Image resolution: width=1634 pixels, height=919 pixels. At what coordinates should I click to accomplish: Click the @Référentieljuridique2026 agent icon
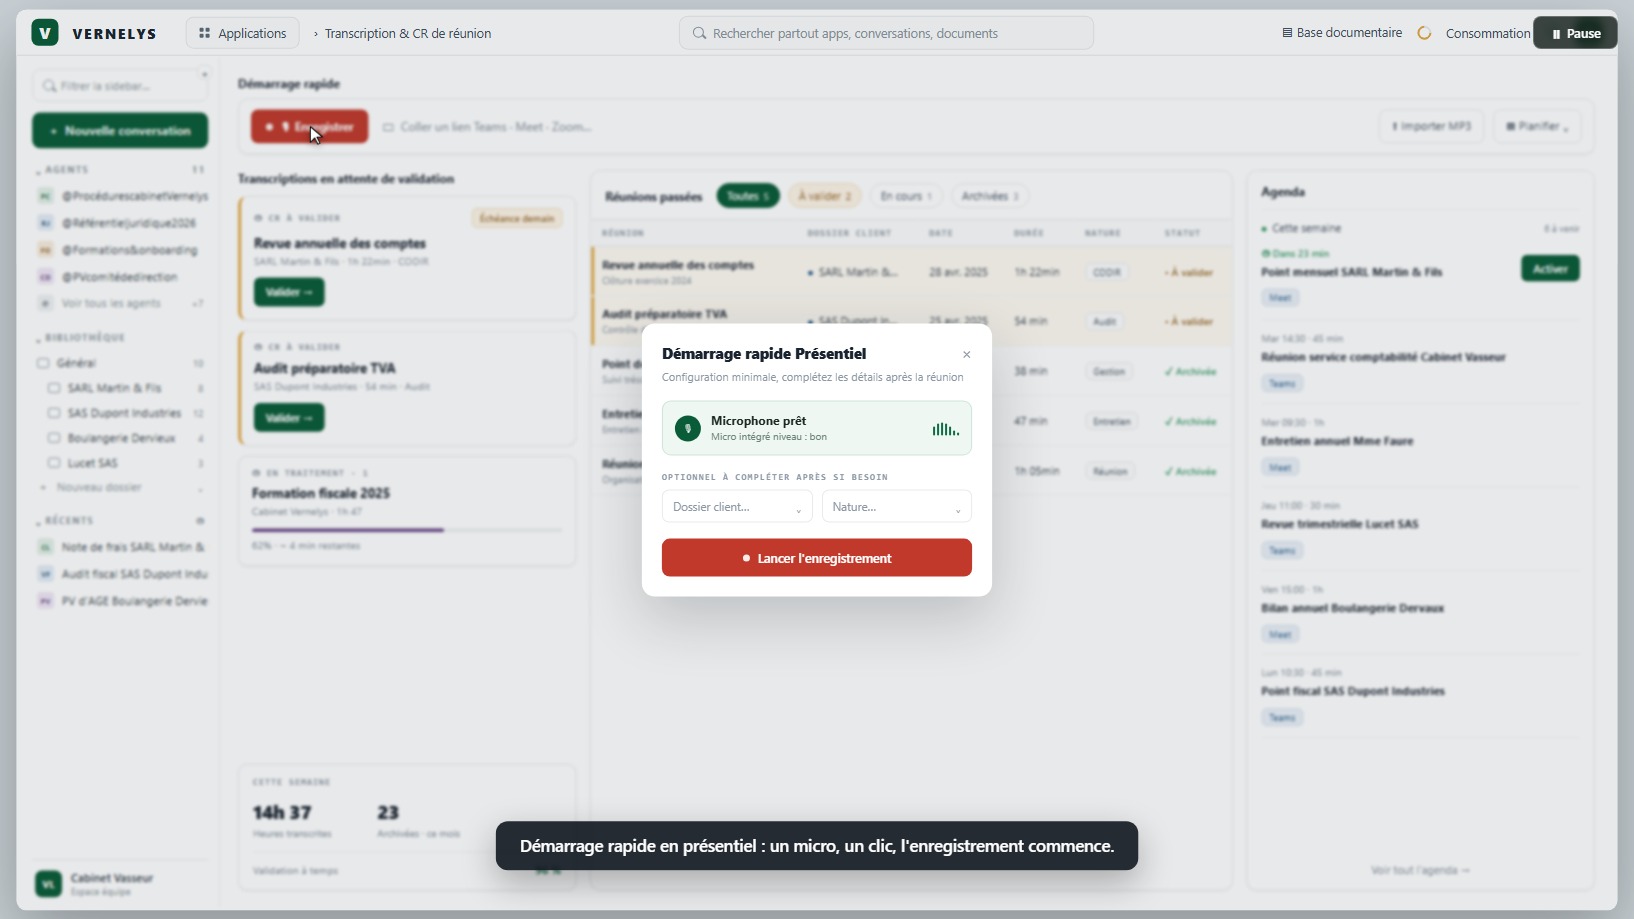point(45,223)
